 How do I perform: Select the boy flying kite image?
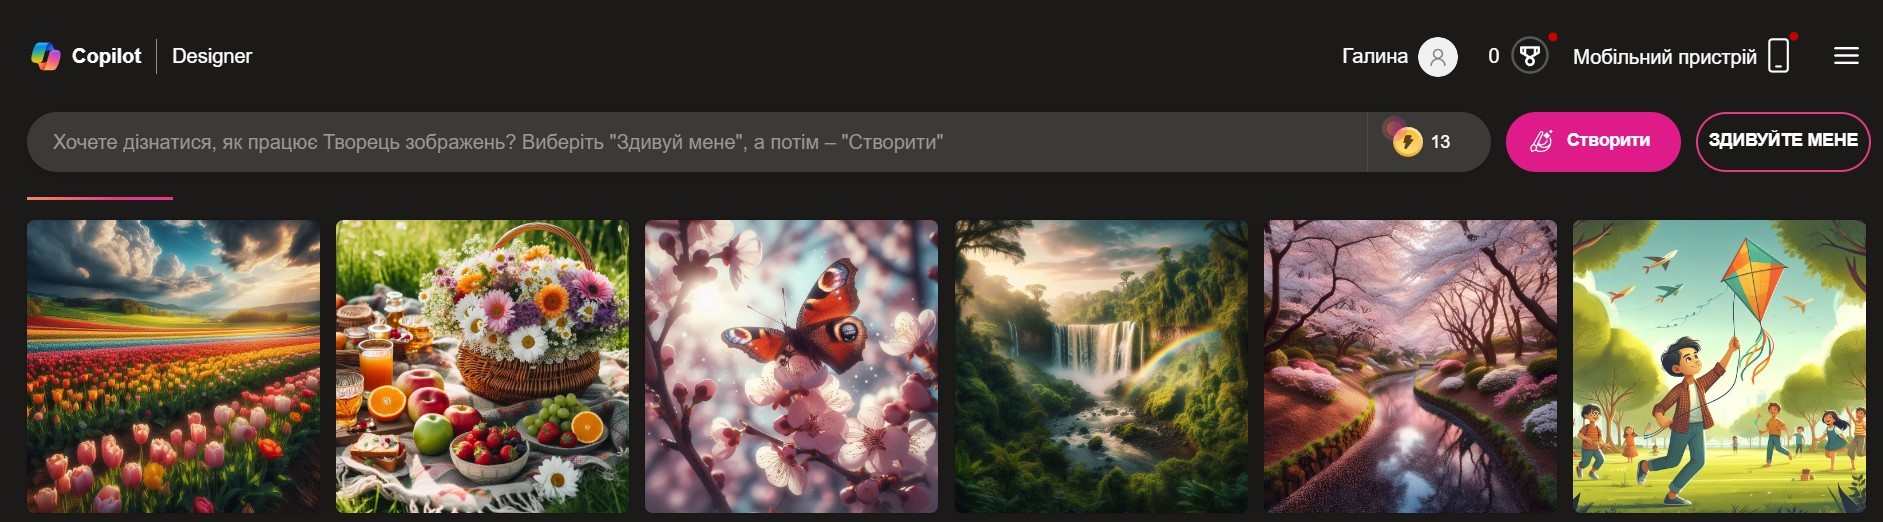(1719, 366)
